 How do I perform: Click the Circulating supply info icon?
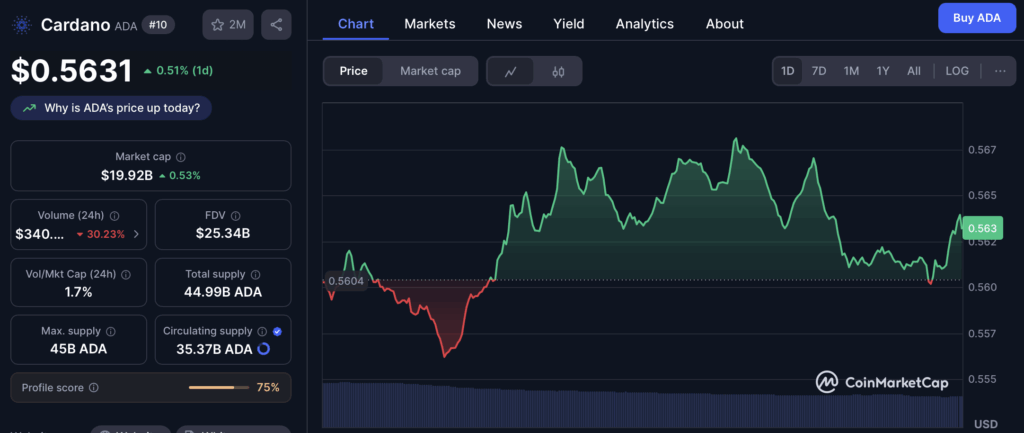pyautogui.click(x=262, y=331)
